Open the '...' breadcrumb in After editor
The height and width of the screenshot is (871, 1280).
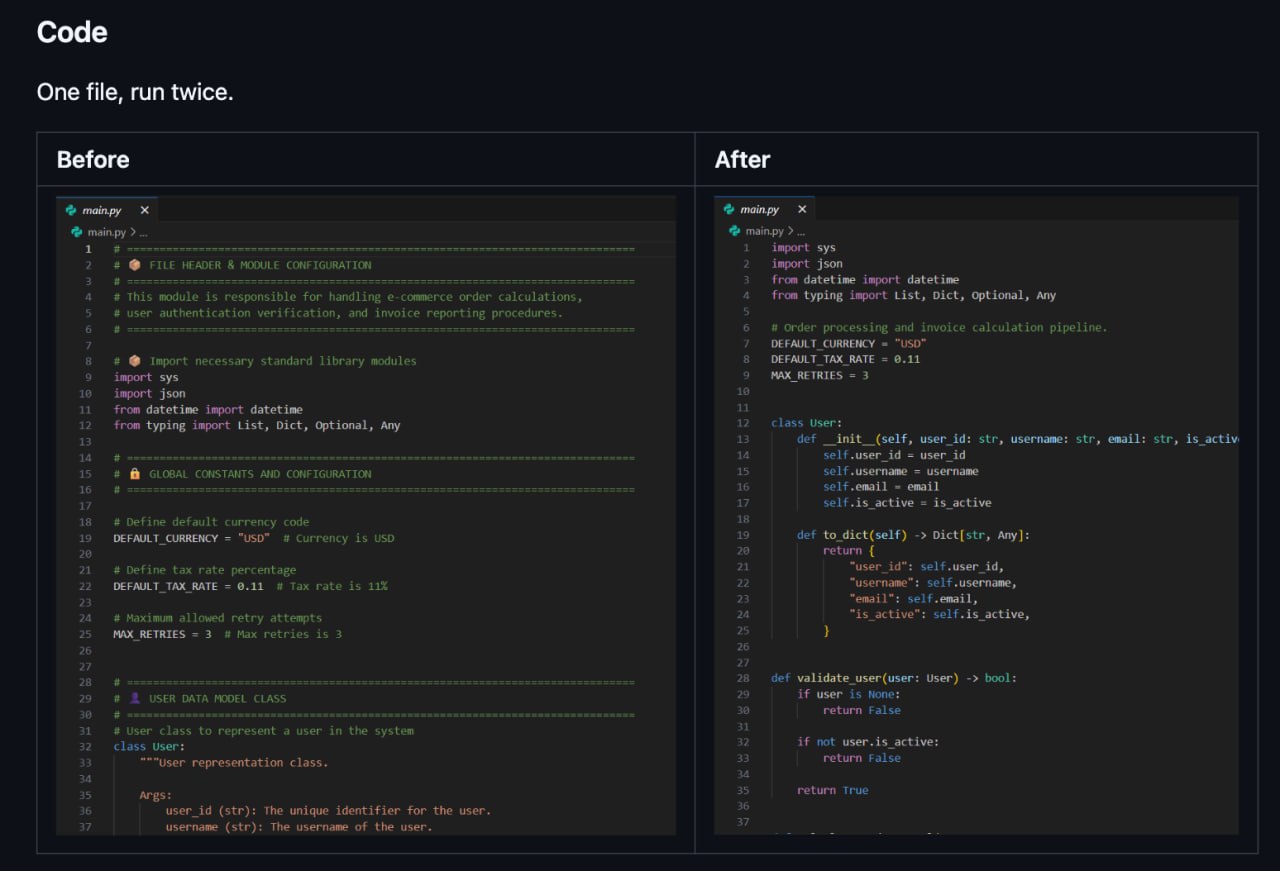pyautogui.click(x=800, y=231)
